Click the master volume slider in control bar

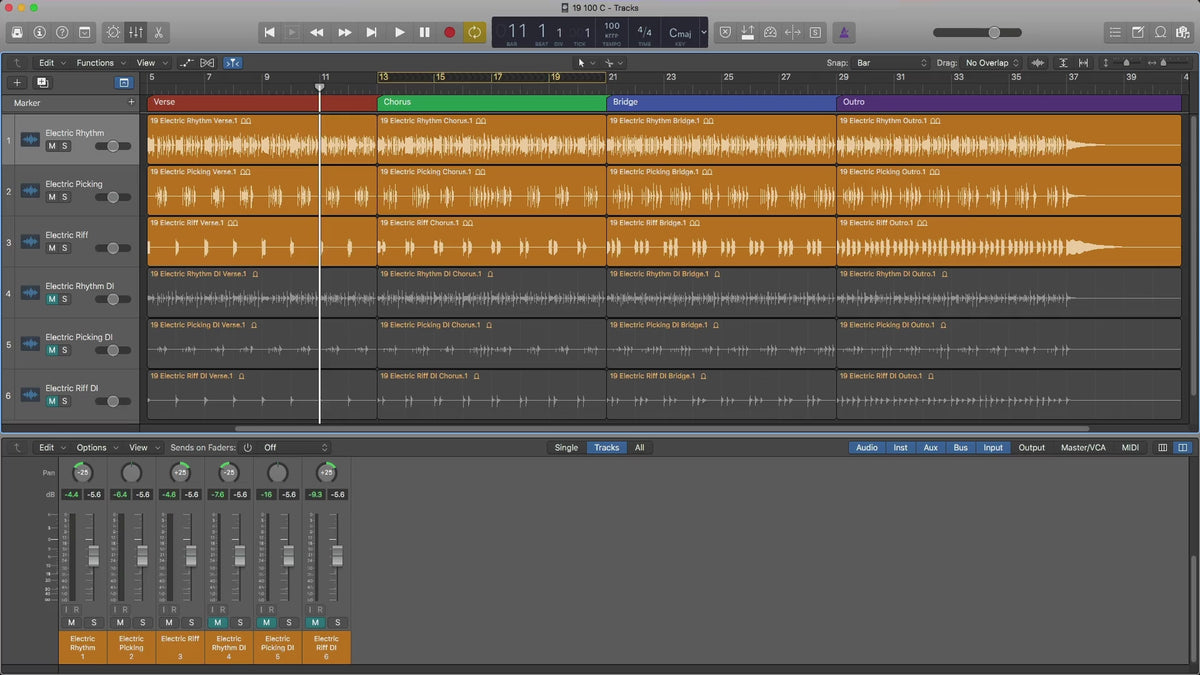(x=992, y=32)
